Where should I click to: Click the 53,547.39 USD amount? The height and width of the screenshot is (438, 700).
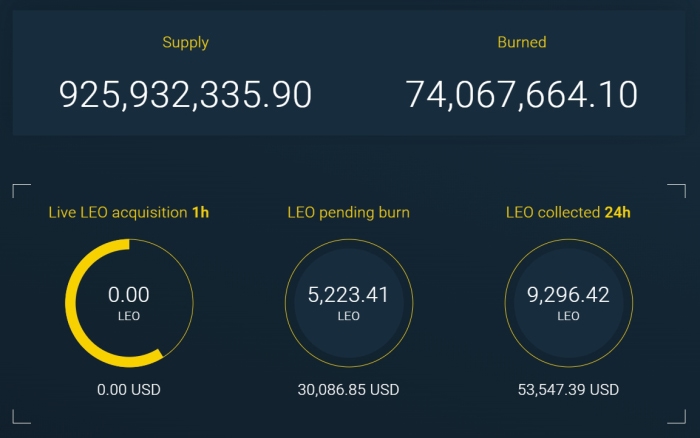click(x=567, y=389)
